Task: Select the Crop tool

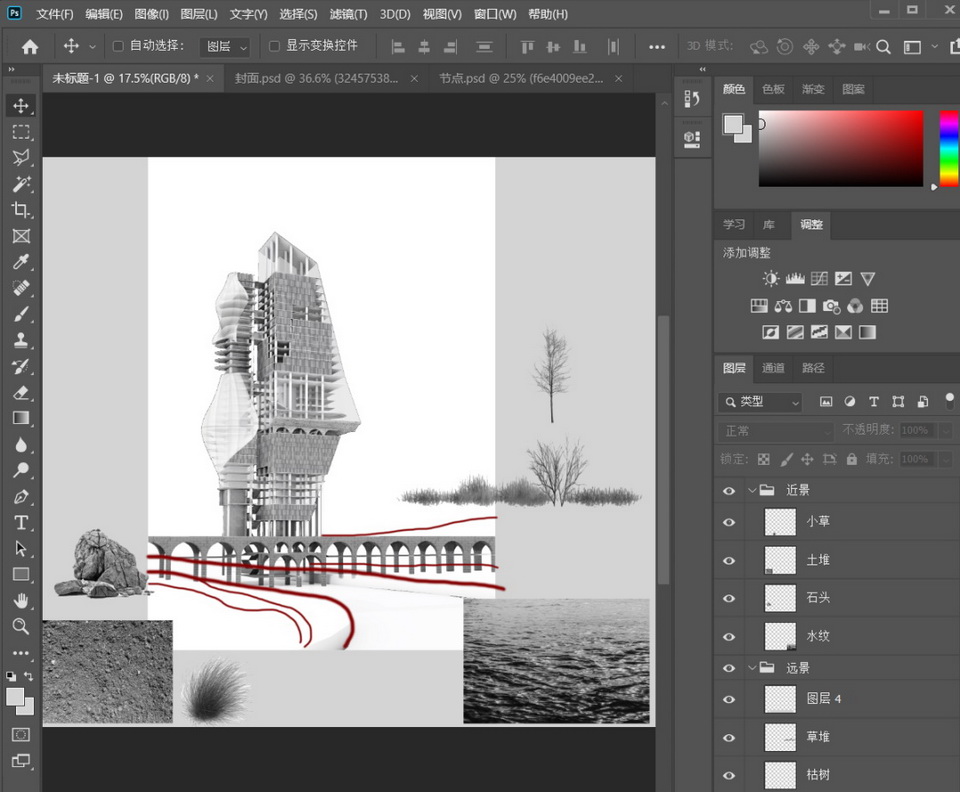Action: tap(21, 210)
